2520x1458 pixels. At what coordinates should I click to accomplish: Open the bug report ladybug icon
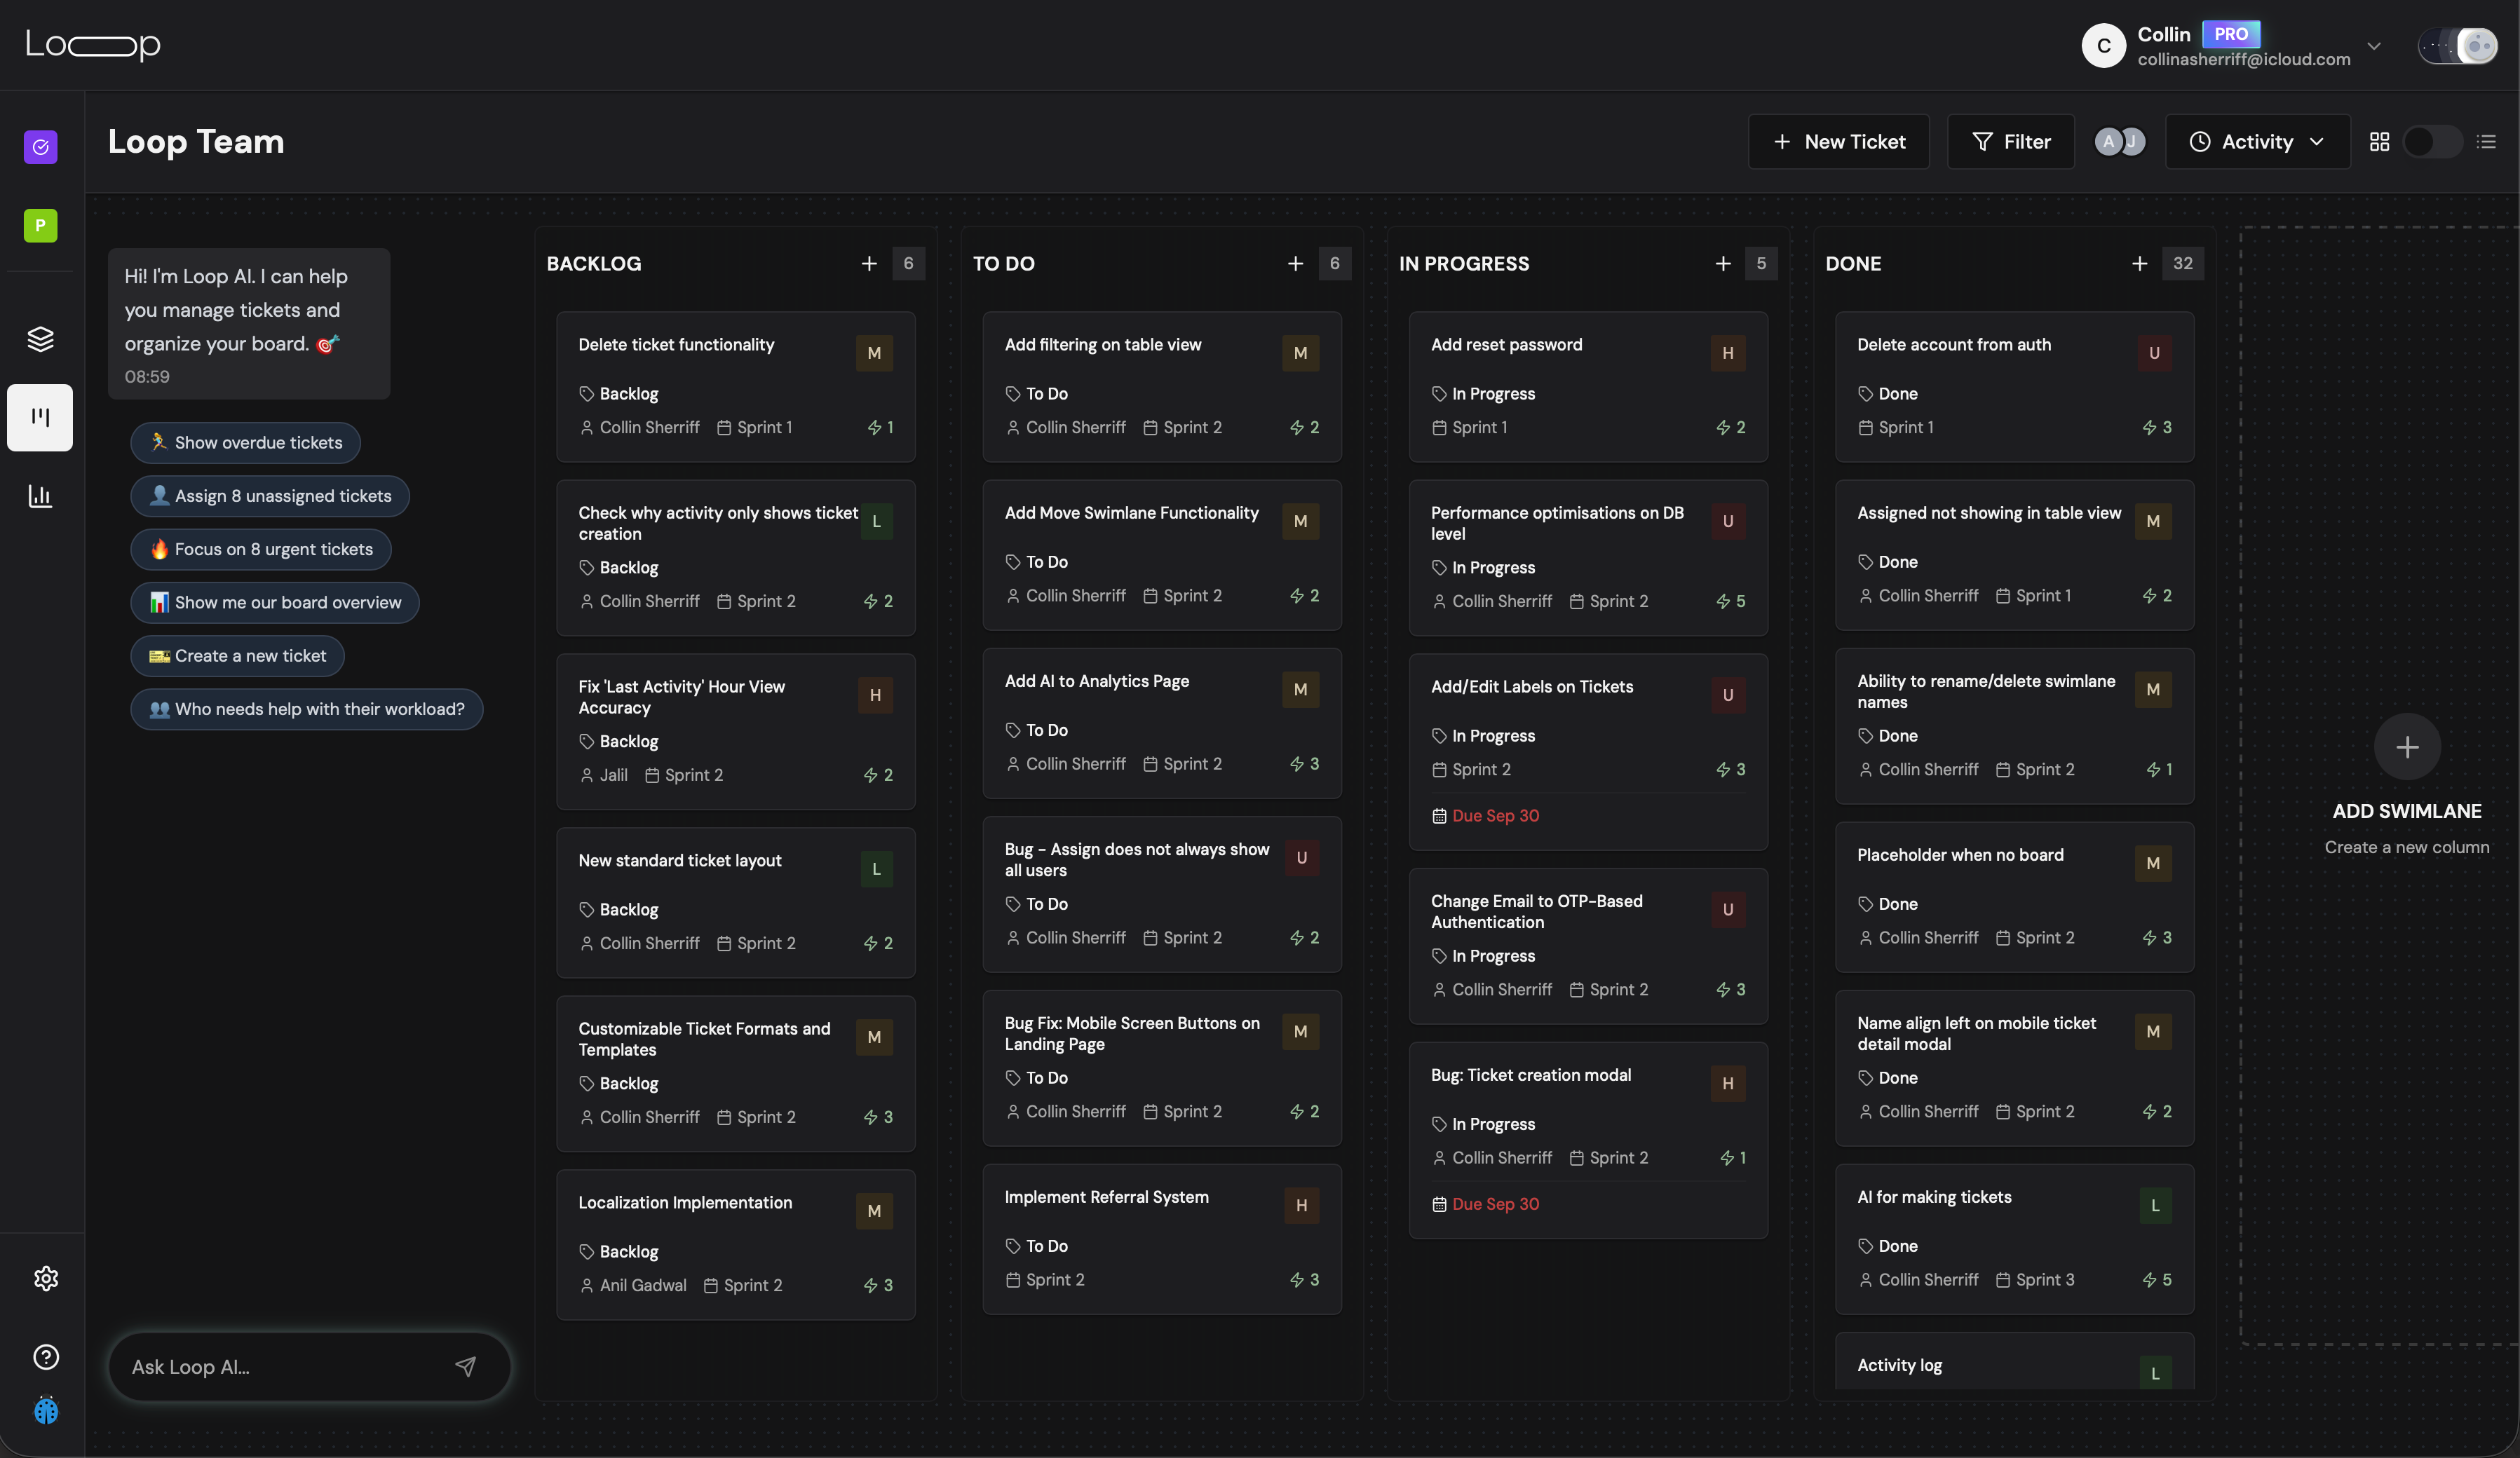pyautogui.click(x=45, y=1412)
